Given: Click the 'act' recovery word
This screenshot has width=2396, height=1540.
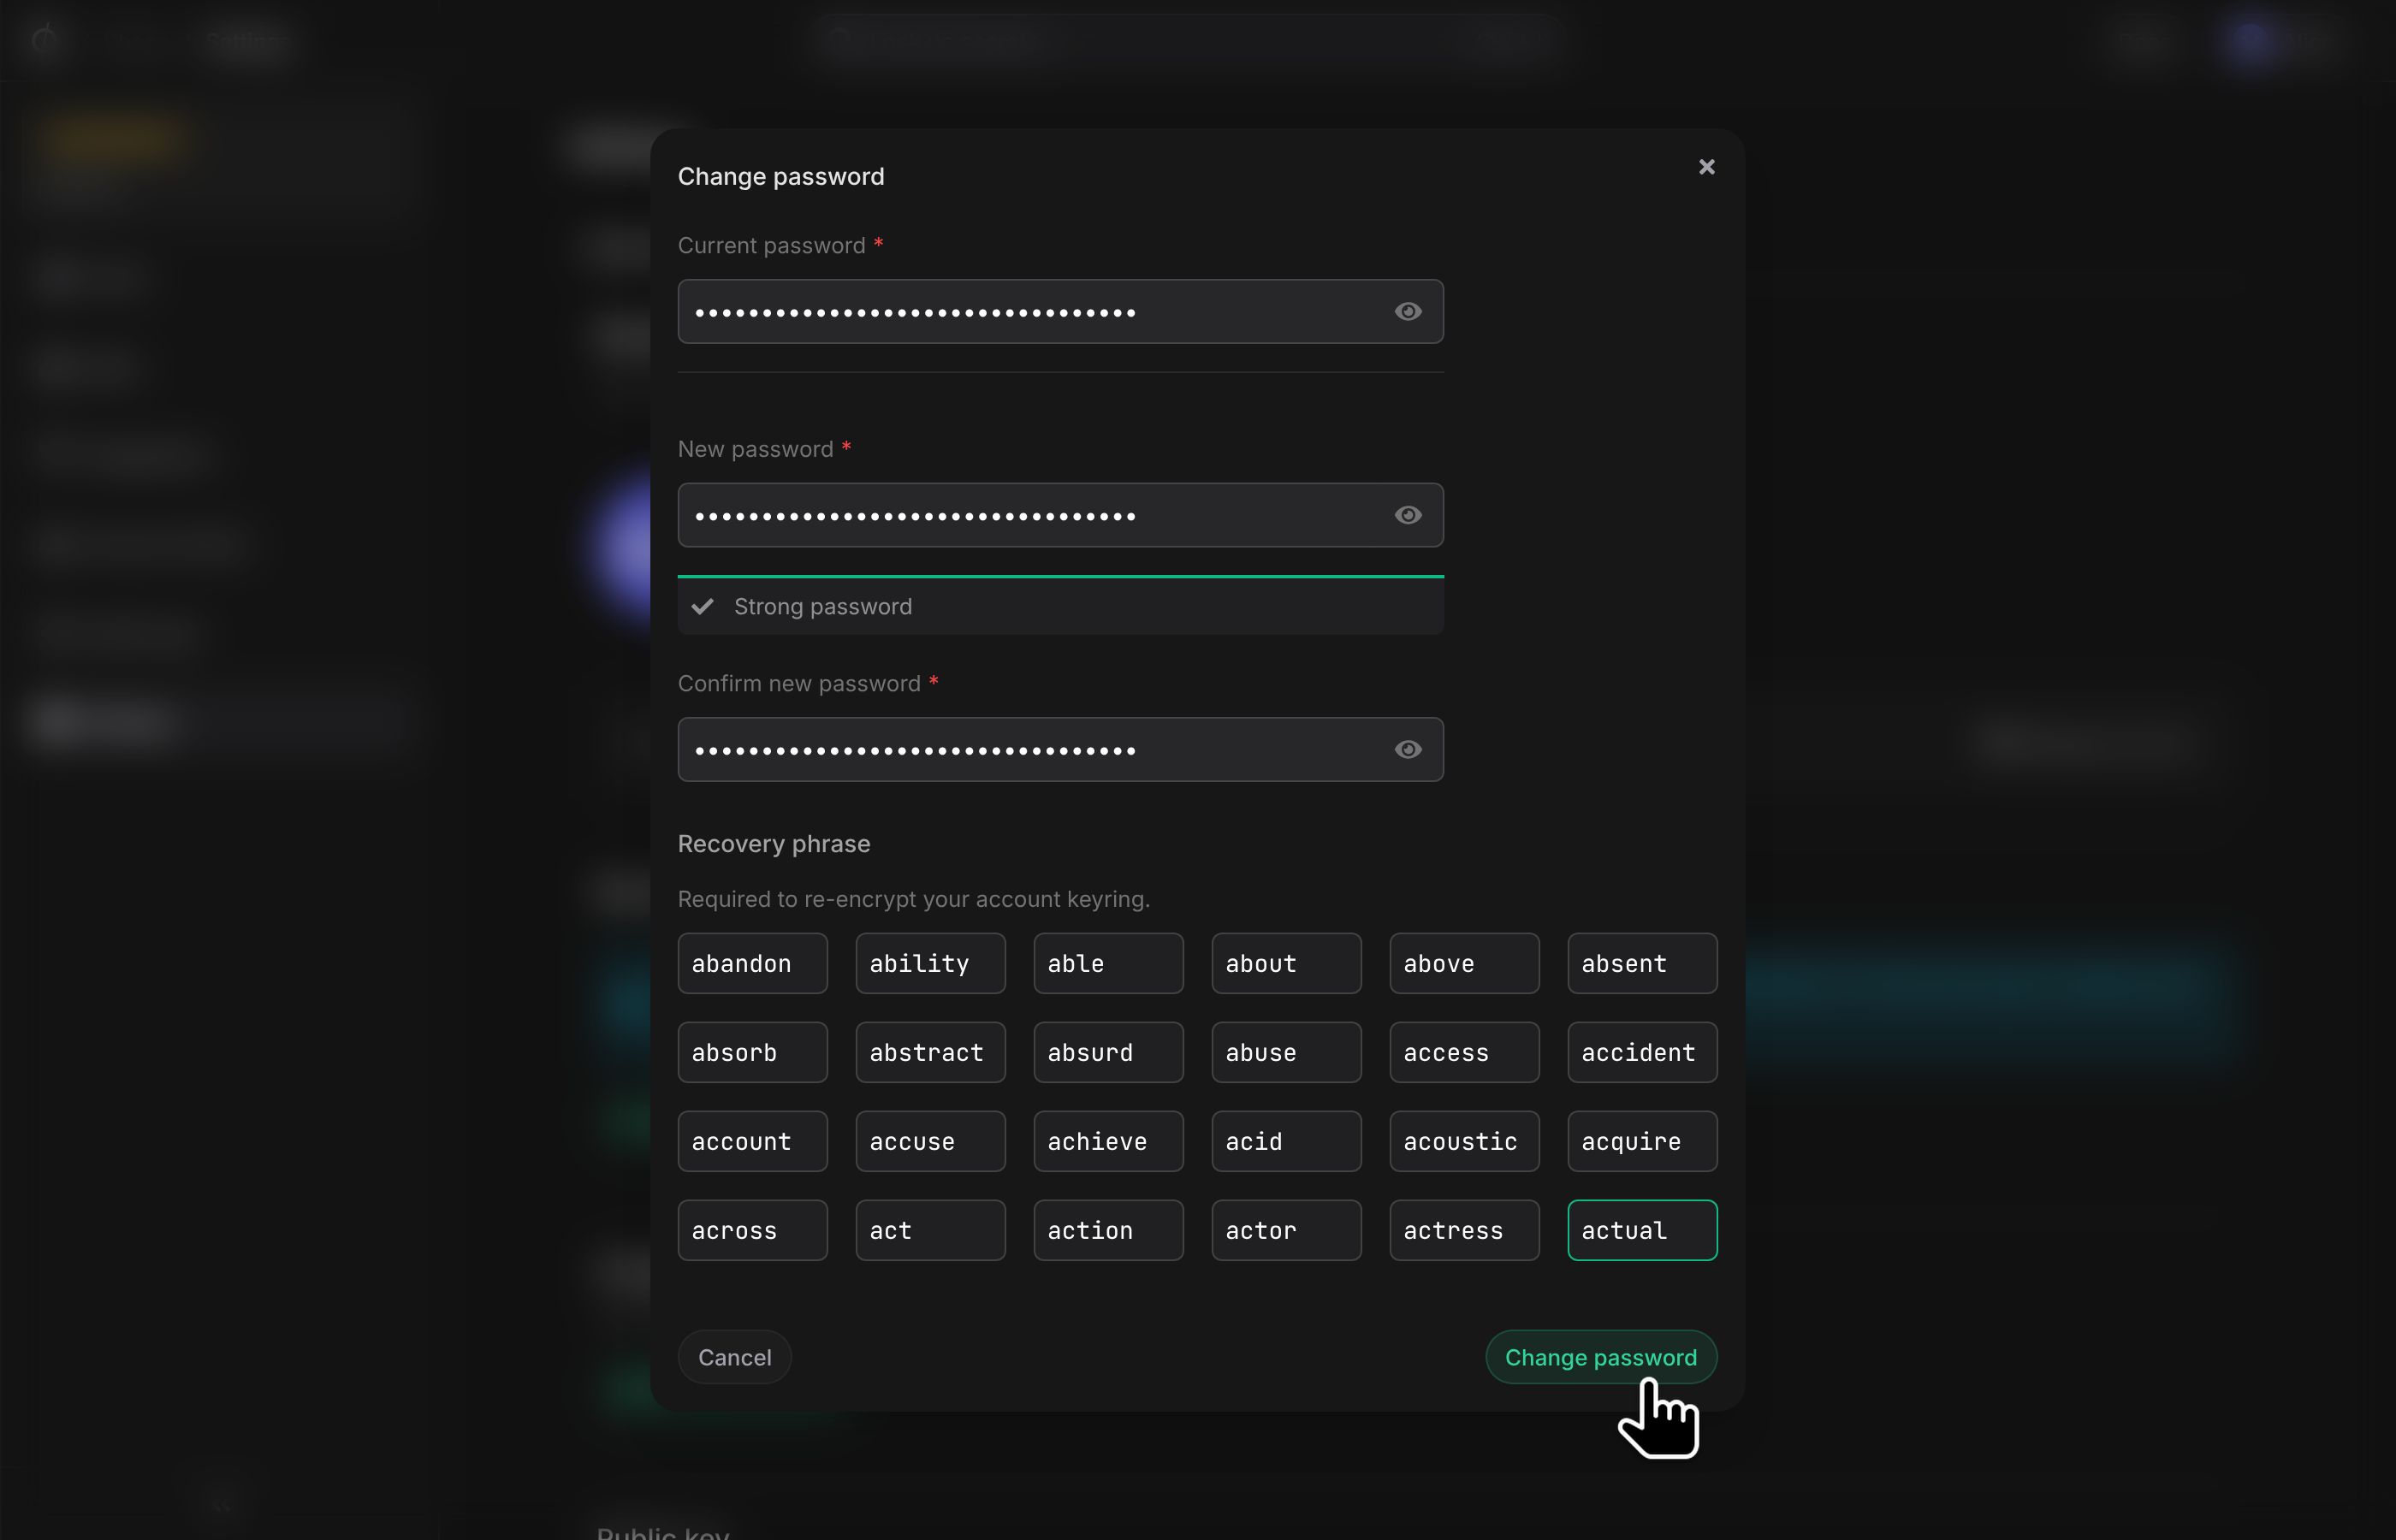Looking at the screenshot, I should point(930,1230).
